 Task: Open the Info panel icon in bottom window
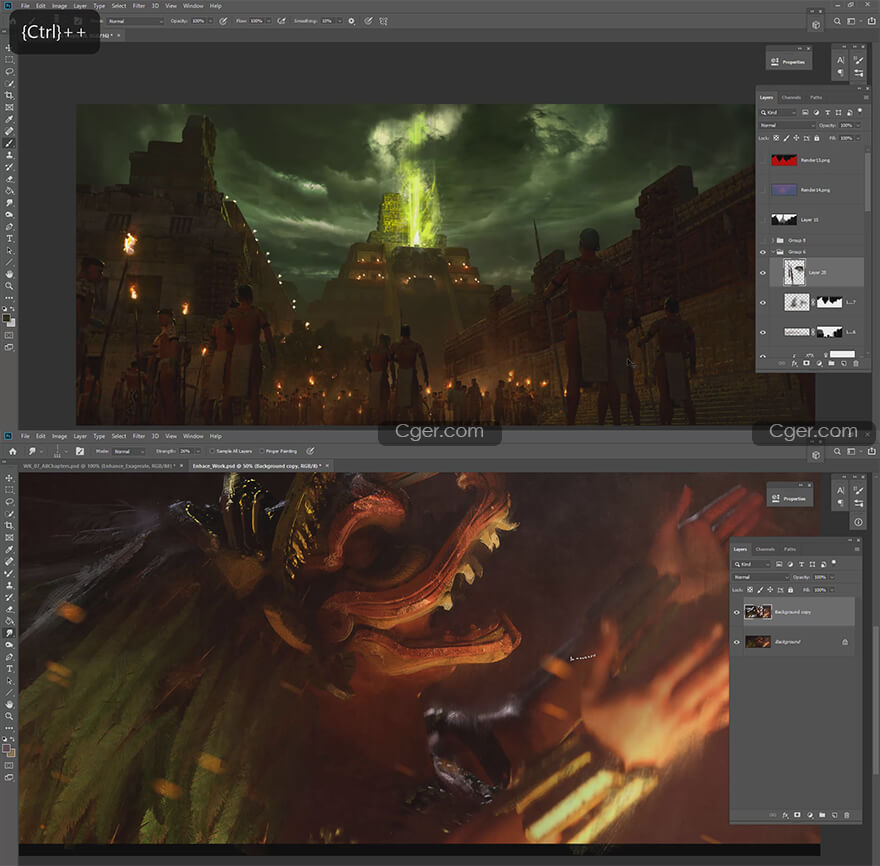click(x=858, y=522)
